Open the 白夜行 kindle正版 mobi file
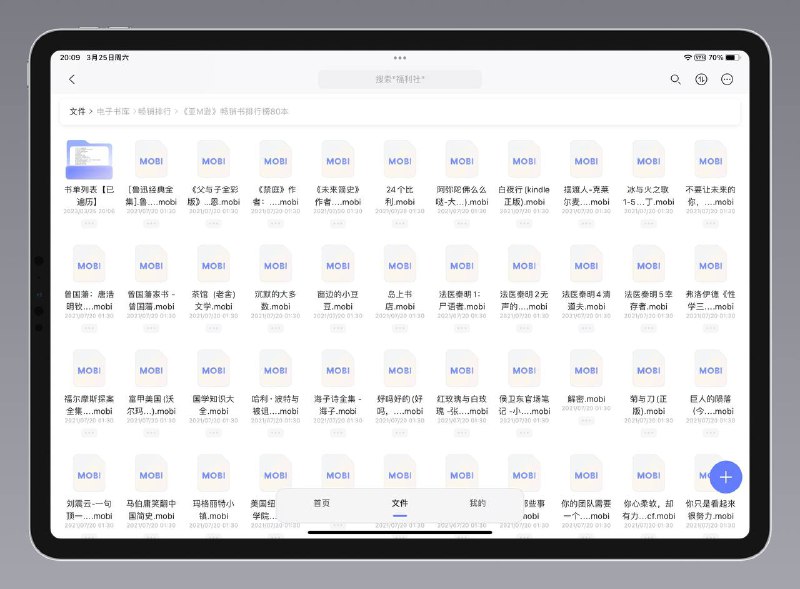This screenshot has width=800, height=589. click(x=523, y=160)
